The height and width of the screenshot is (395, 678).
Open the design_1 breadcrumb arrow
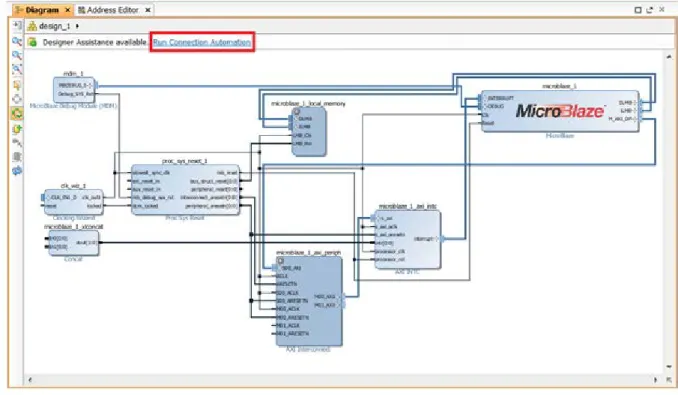pos(77,26)
